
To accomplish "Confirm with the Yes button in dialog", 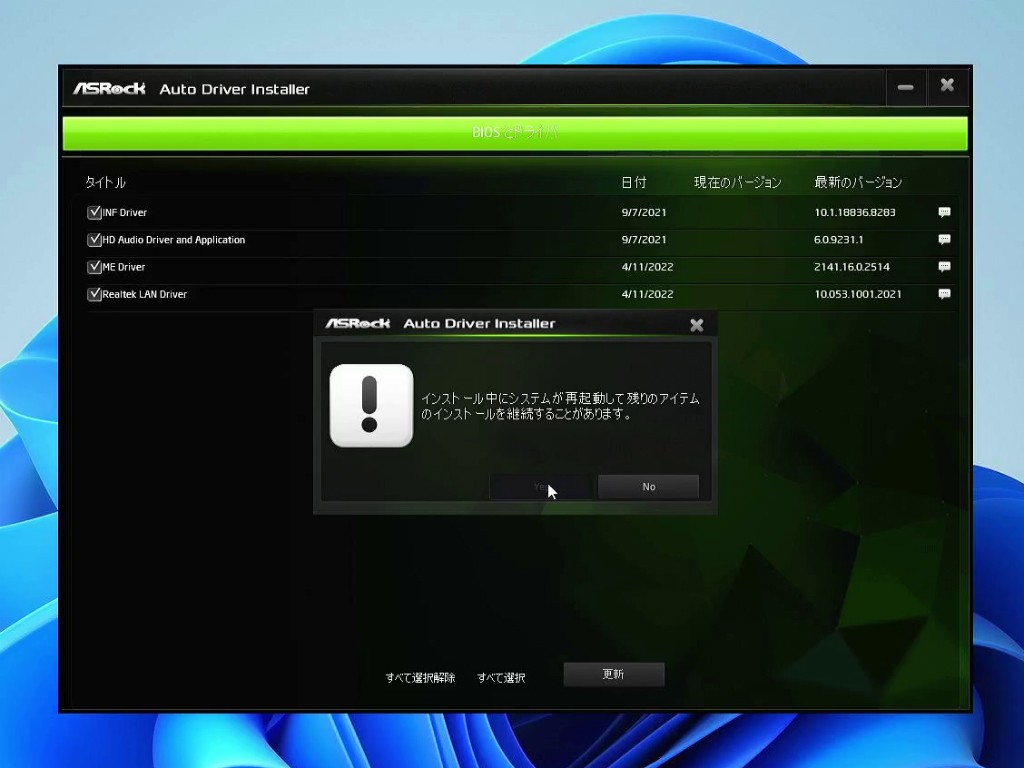I will [x=541, y=487].
